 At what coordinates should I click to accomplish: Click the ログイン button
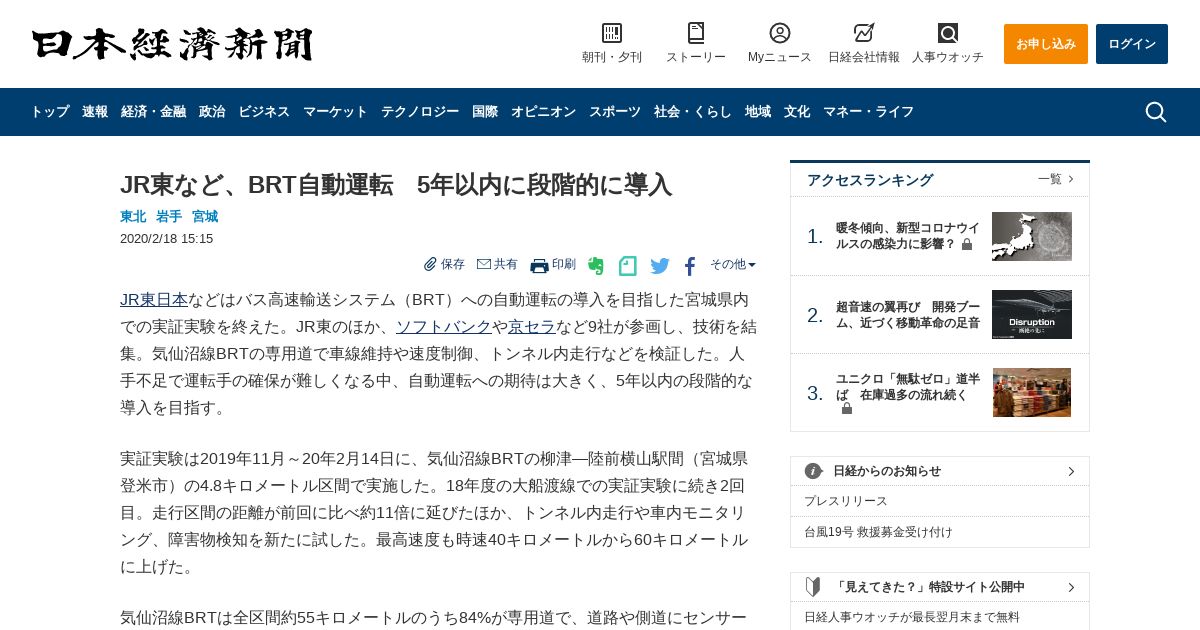tap(1132, 44)
